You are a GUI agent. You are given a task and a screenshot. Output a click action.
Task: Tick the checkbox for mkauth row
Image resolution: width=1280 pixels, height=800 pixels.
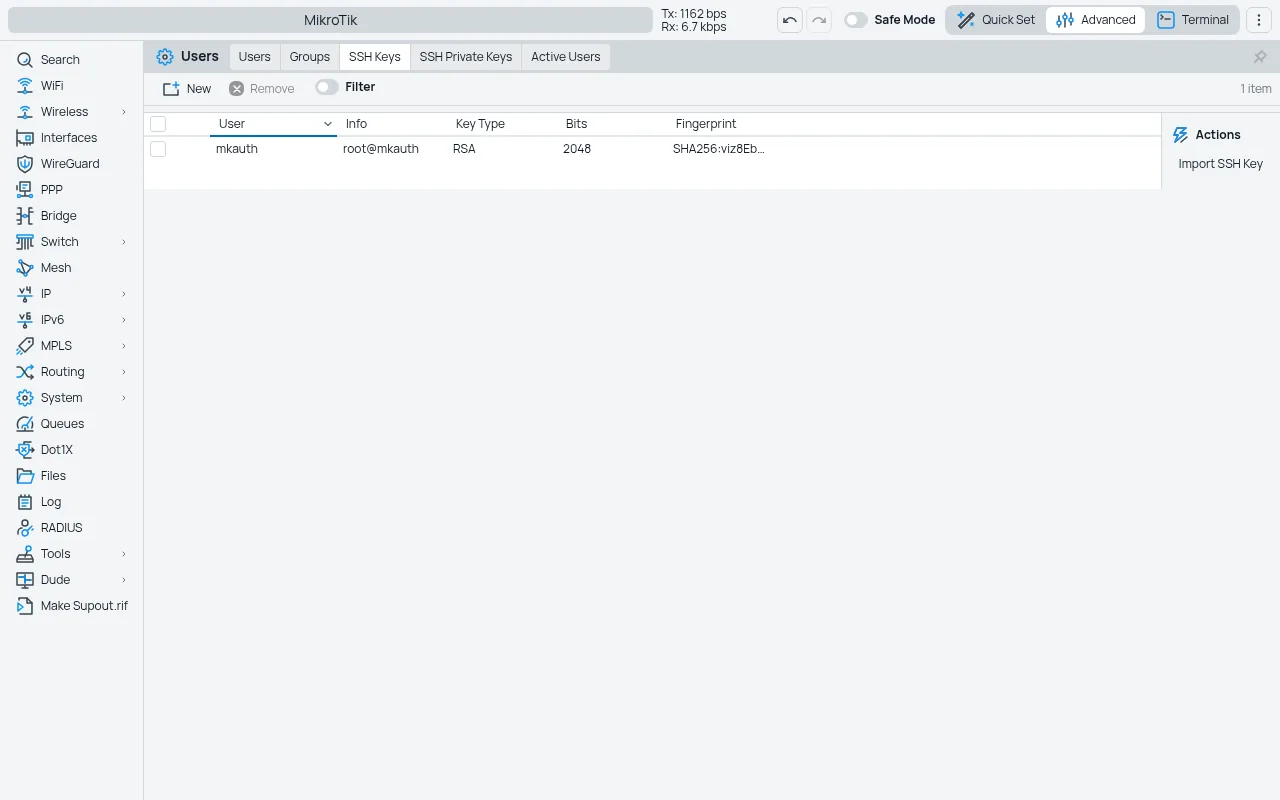[158, 149]
